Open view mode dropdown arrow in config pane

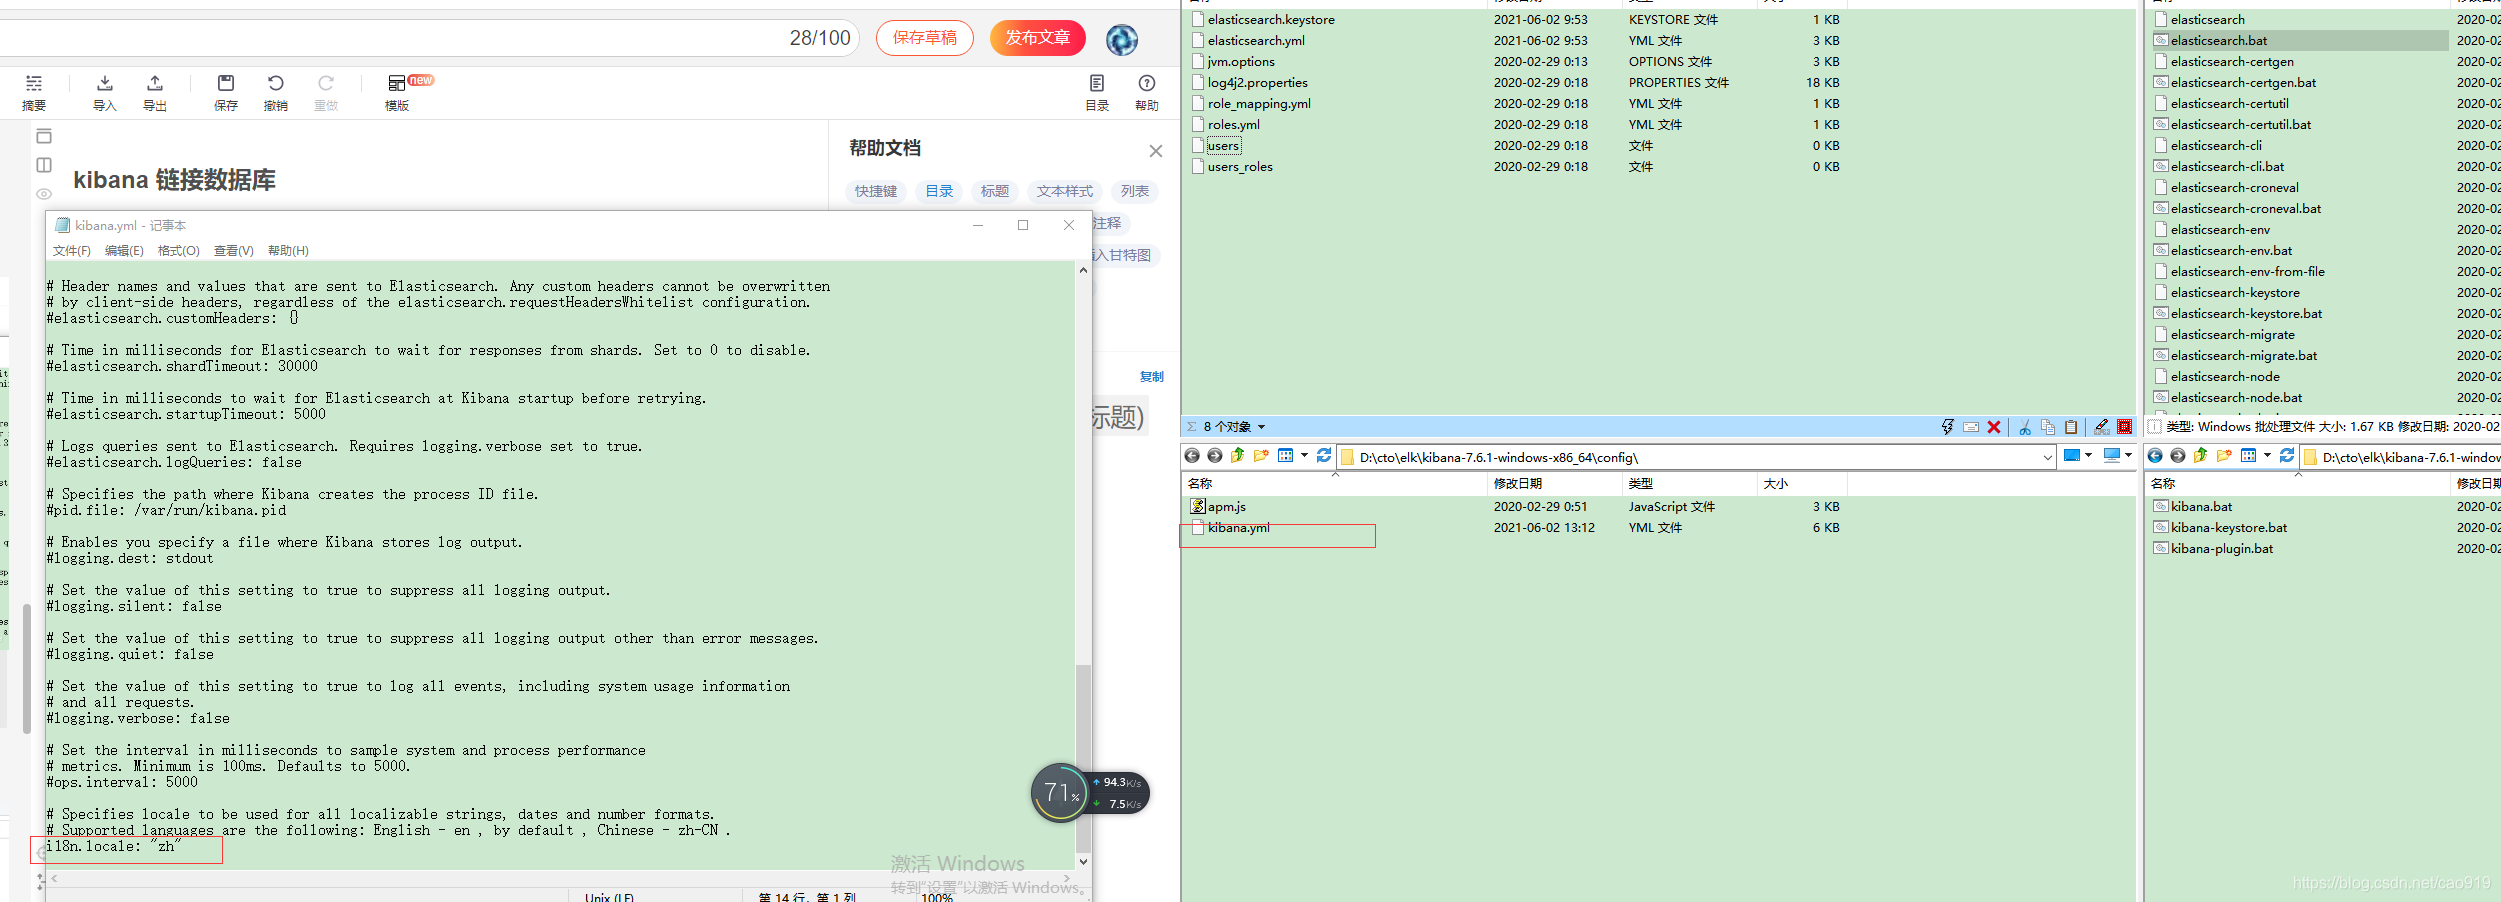(x=1304, y=456)
